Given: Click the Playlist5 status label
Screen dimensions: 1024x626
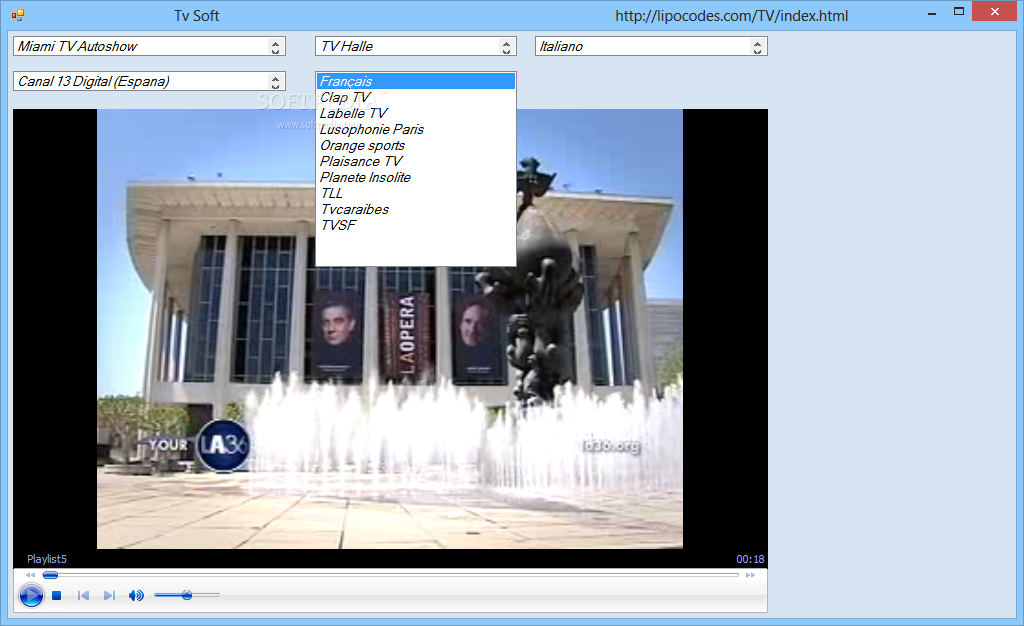Looking at the screenshot, I should pyautogui.click(x=46, y=559).
